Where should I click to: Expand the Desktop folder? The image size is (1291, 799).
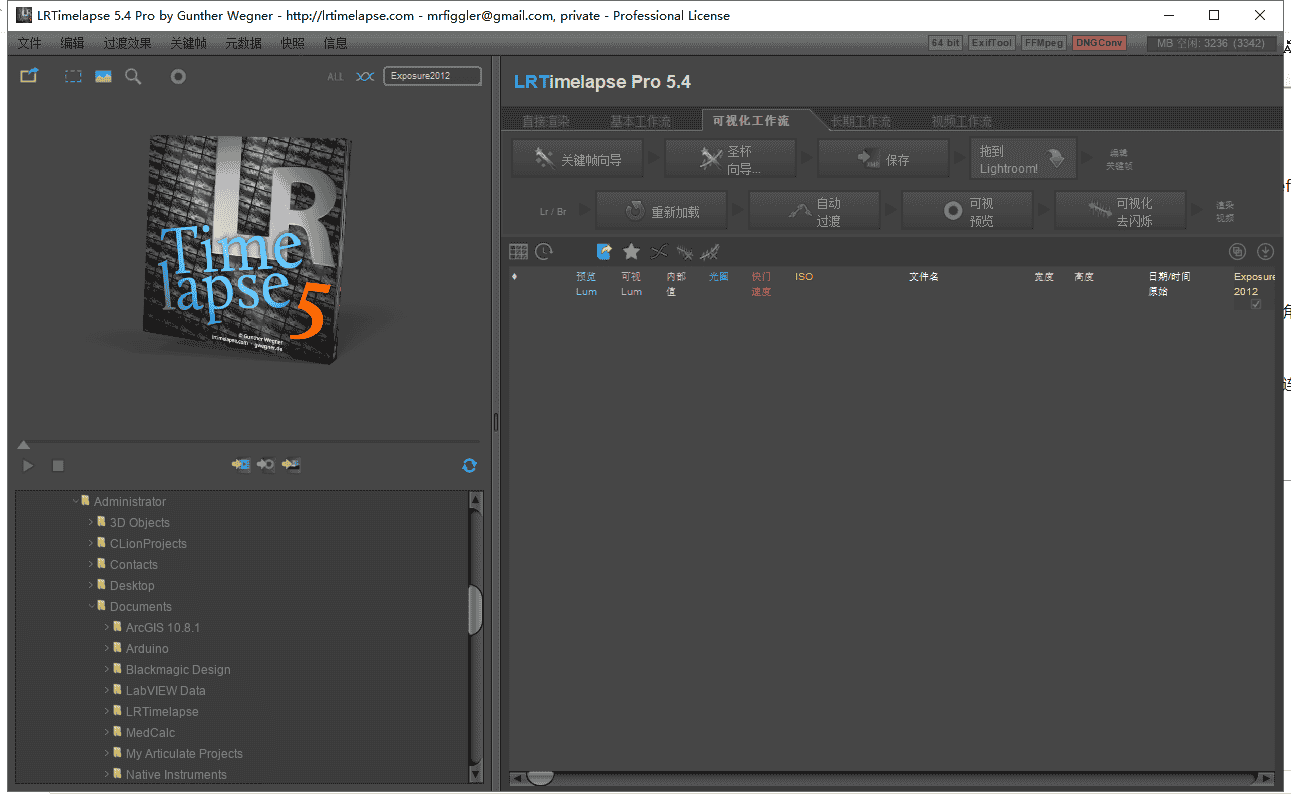tap(91, 585)
